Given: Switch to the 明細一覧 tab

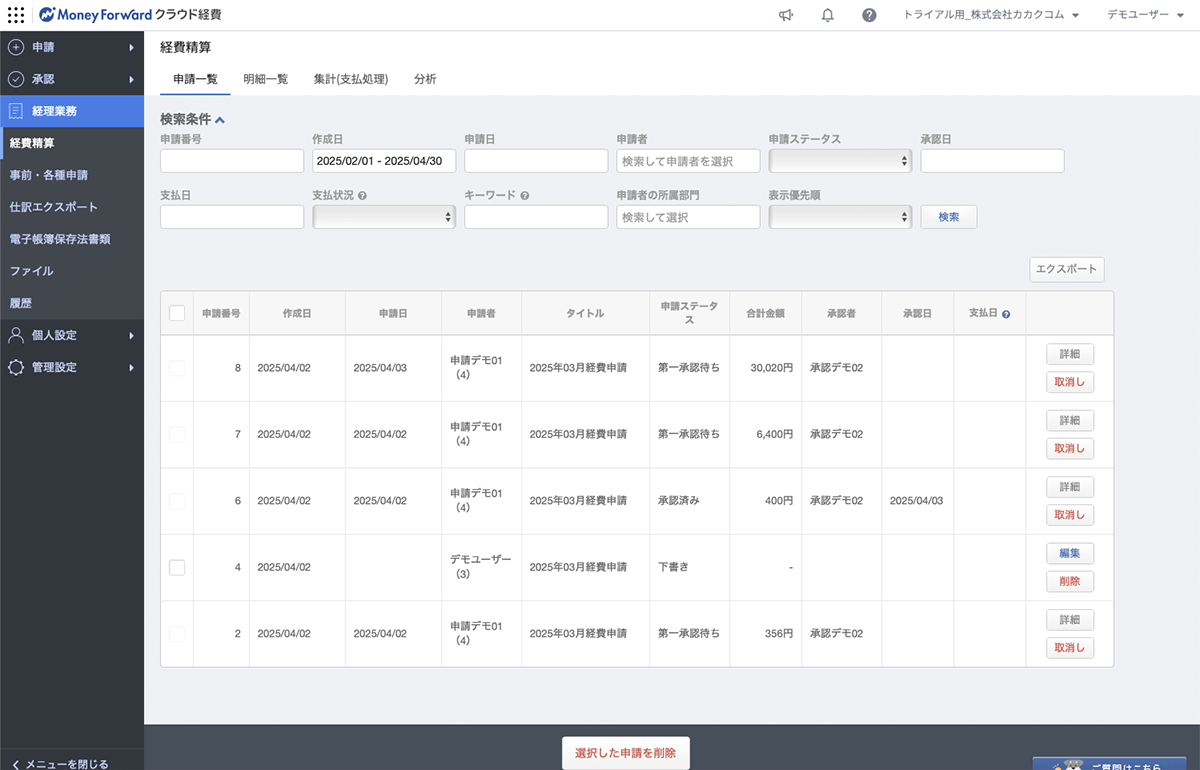Looking at the screenshot, I should pyautogui.click(x=266, y=79).
